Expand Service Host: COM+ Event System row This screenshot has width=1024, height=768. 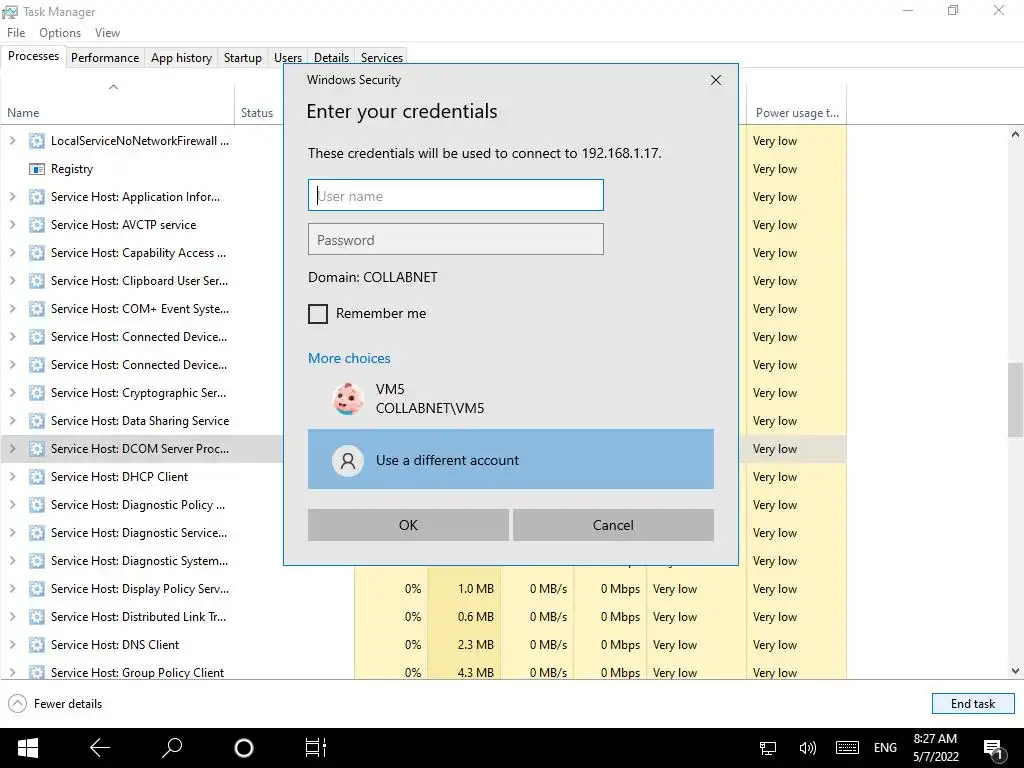[12, 309]
